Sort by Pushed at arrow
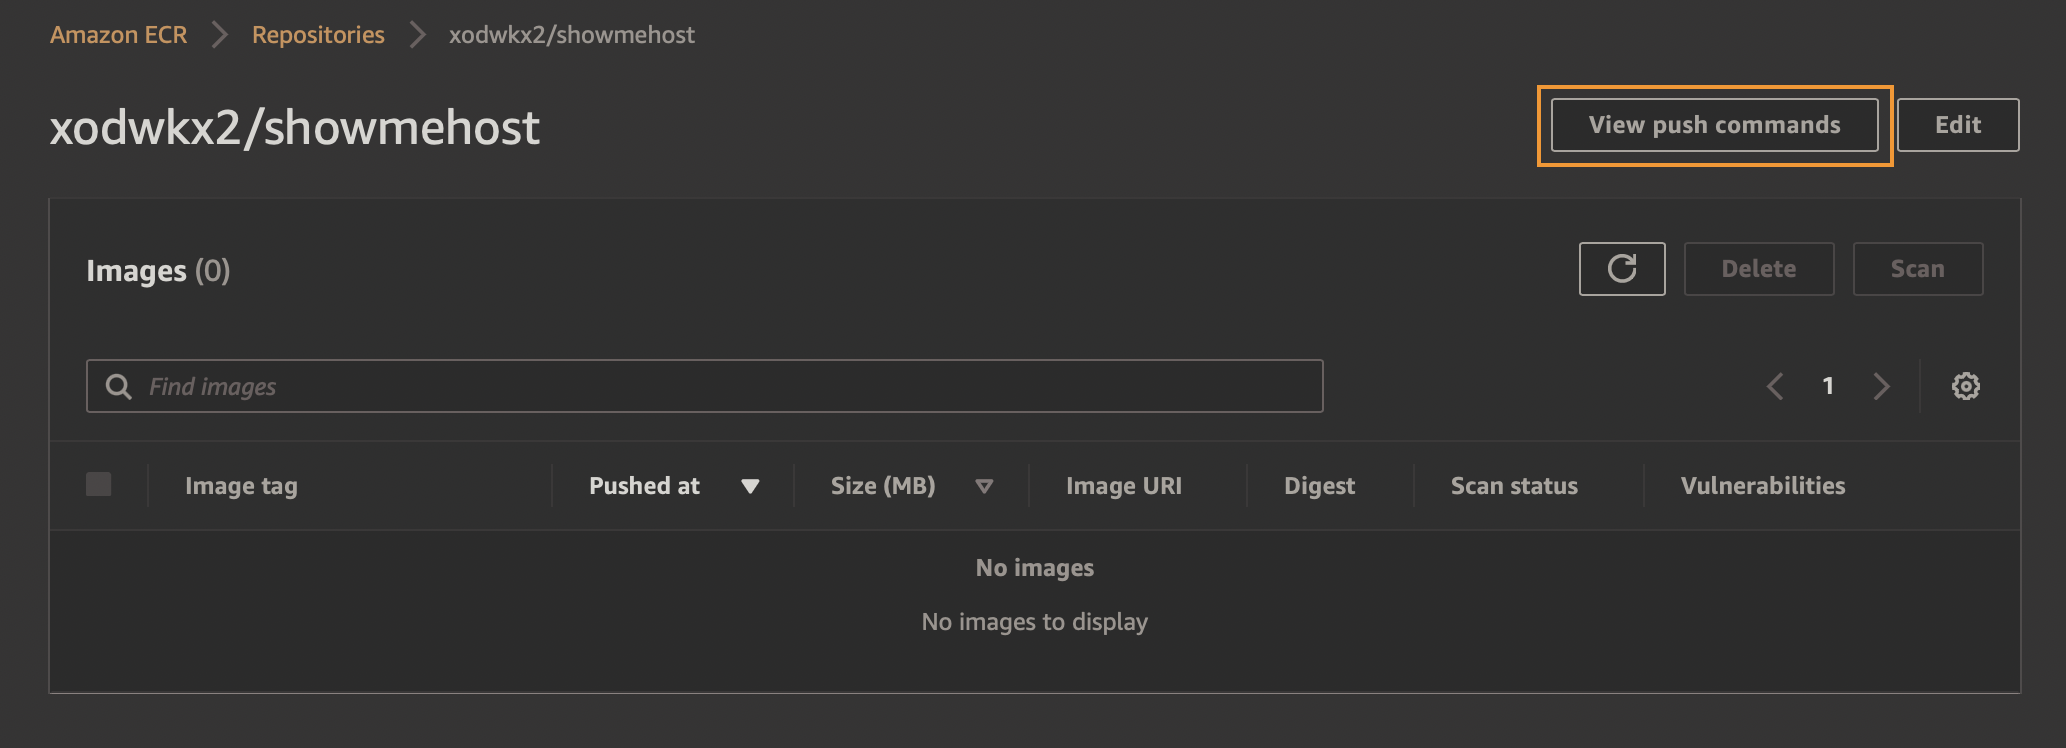2066x748 pixels. pyautogui.click(x=750, y=486)
